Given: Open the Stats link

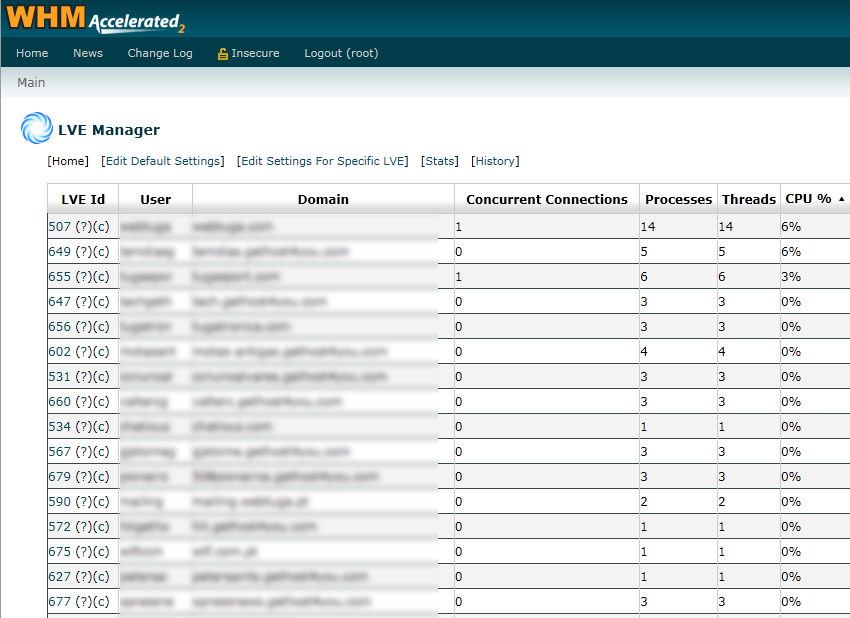Looking at the screenshot, I should point(440,161).
